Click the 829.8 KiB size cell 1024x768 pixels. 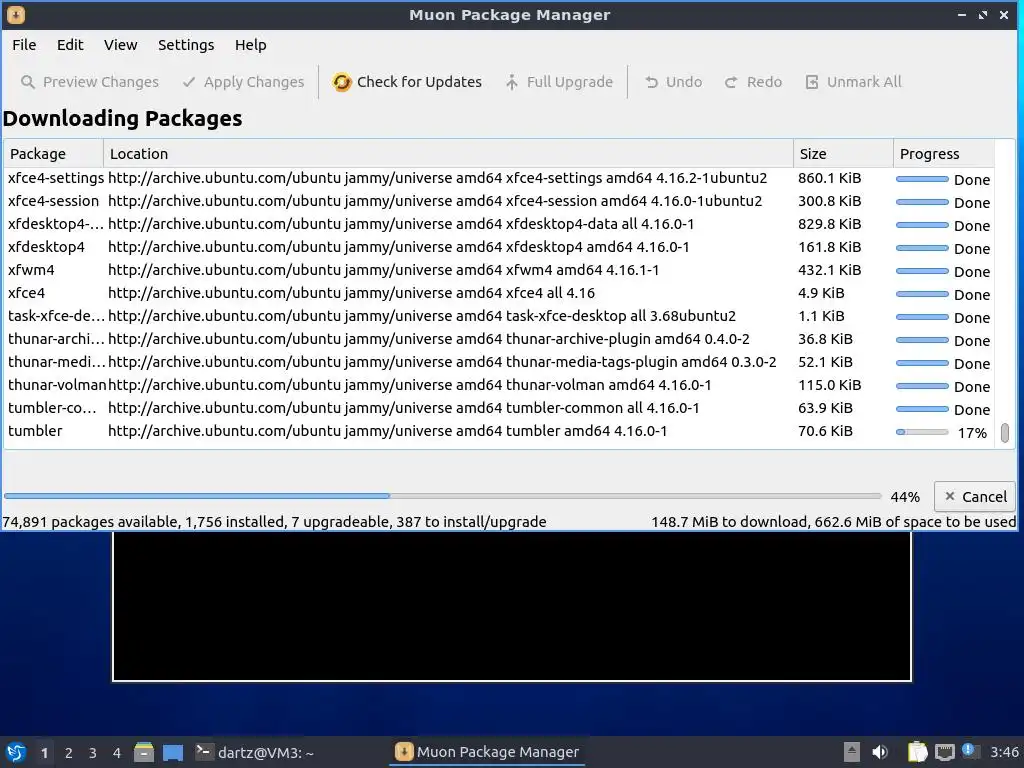(829, 224)
